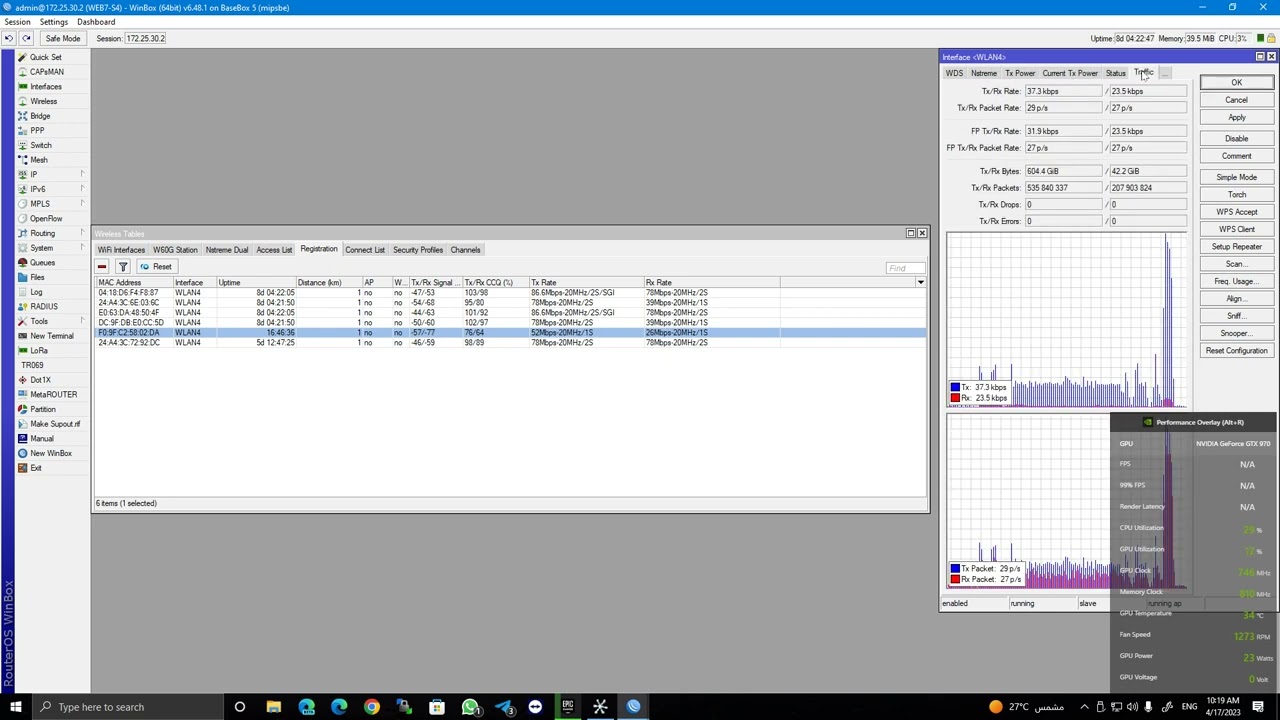
Task: Open Quick Set in sidebar
Action: (45, 57)
